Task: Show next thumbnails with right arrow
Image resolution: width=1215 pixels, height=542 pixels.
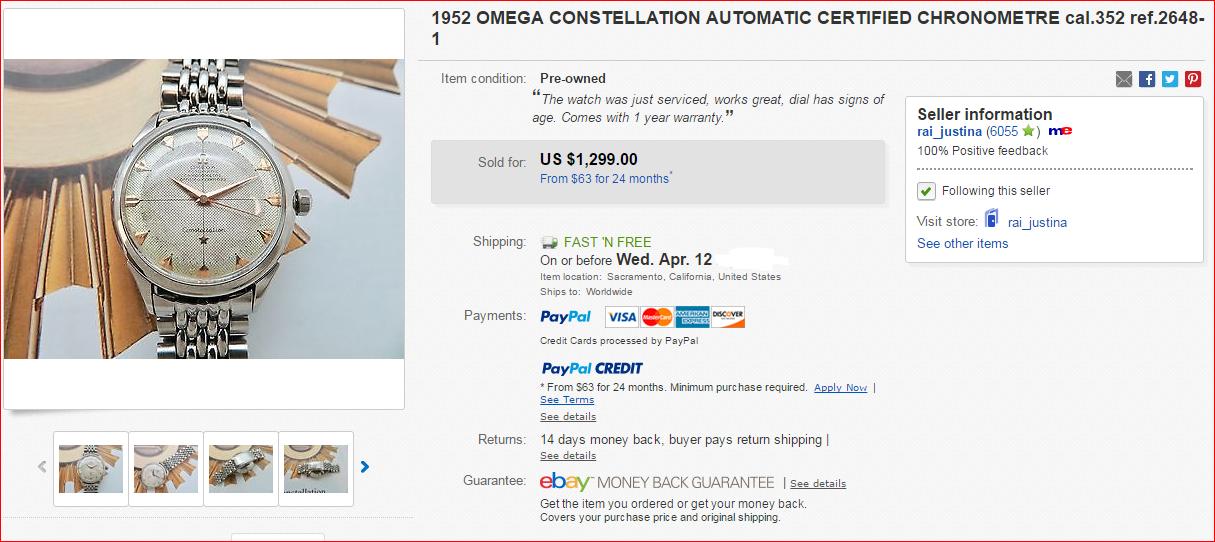Action: 365,467
